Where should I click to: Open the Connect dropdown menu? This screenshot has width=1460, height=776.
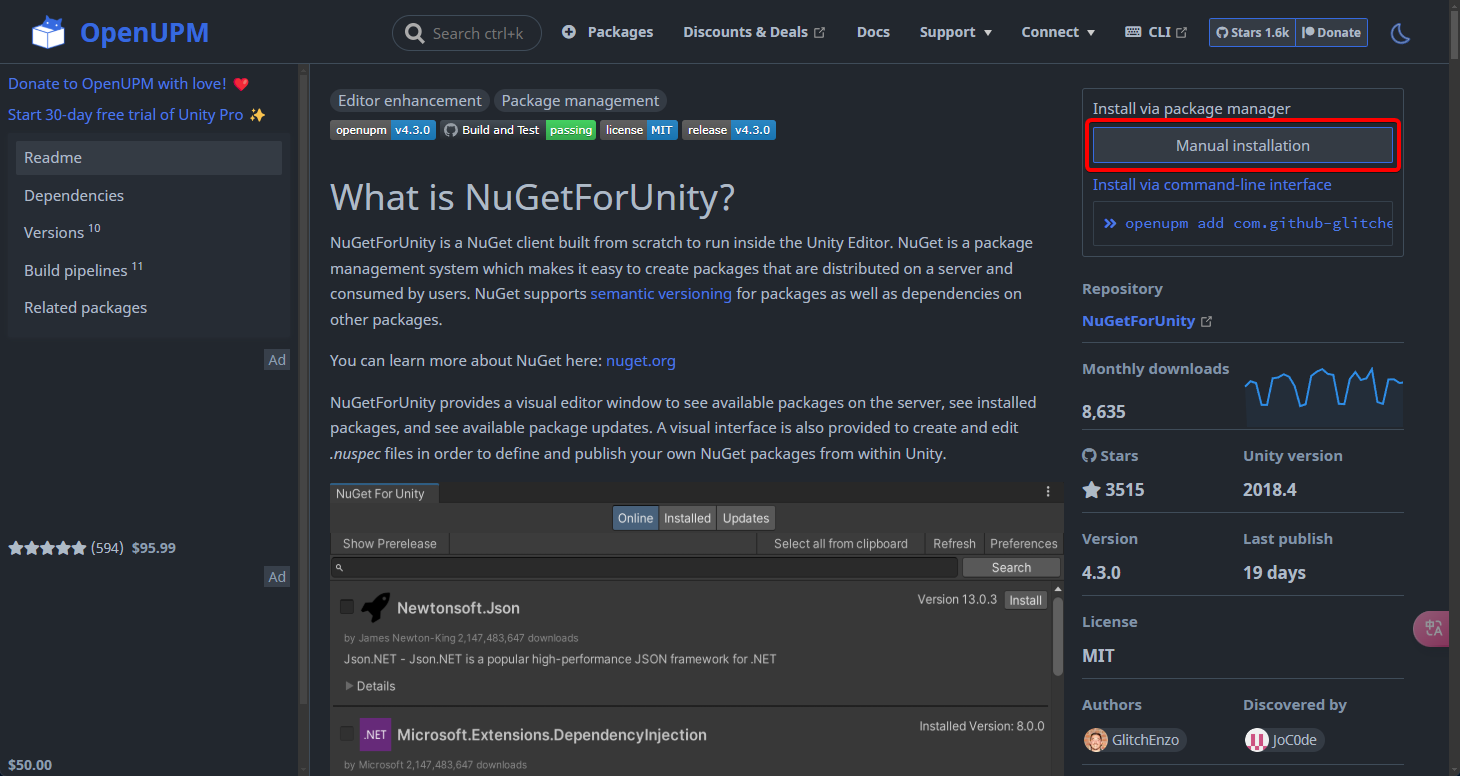click(x=1057, y=32)
